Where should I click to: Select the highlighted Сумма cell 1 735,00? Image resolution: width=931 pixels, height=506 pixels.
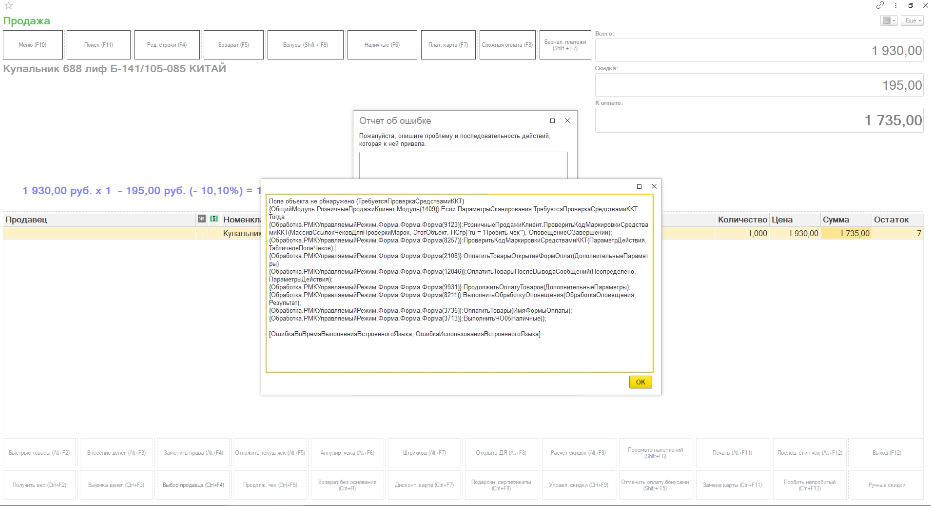846,233
